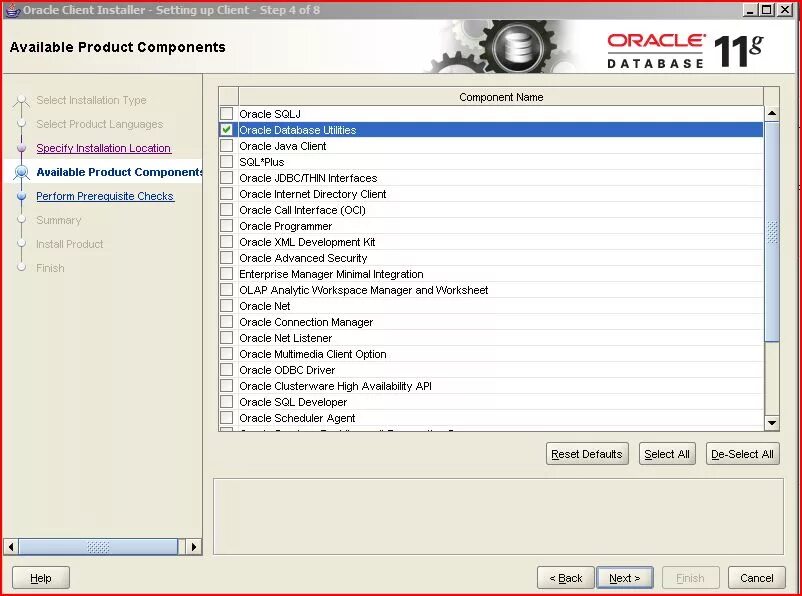Select the SQL*Plus row text
This screenshot has width=802, height=596.
(x=261, y=162)
